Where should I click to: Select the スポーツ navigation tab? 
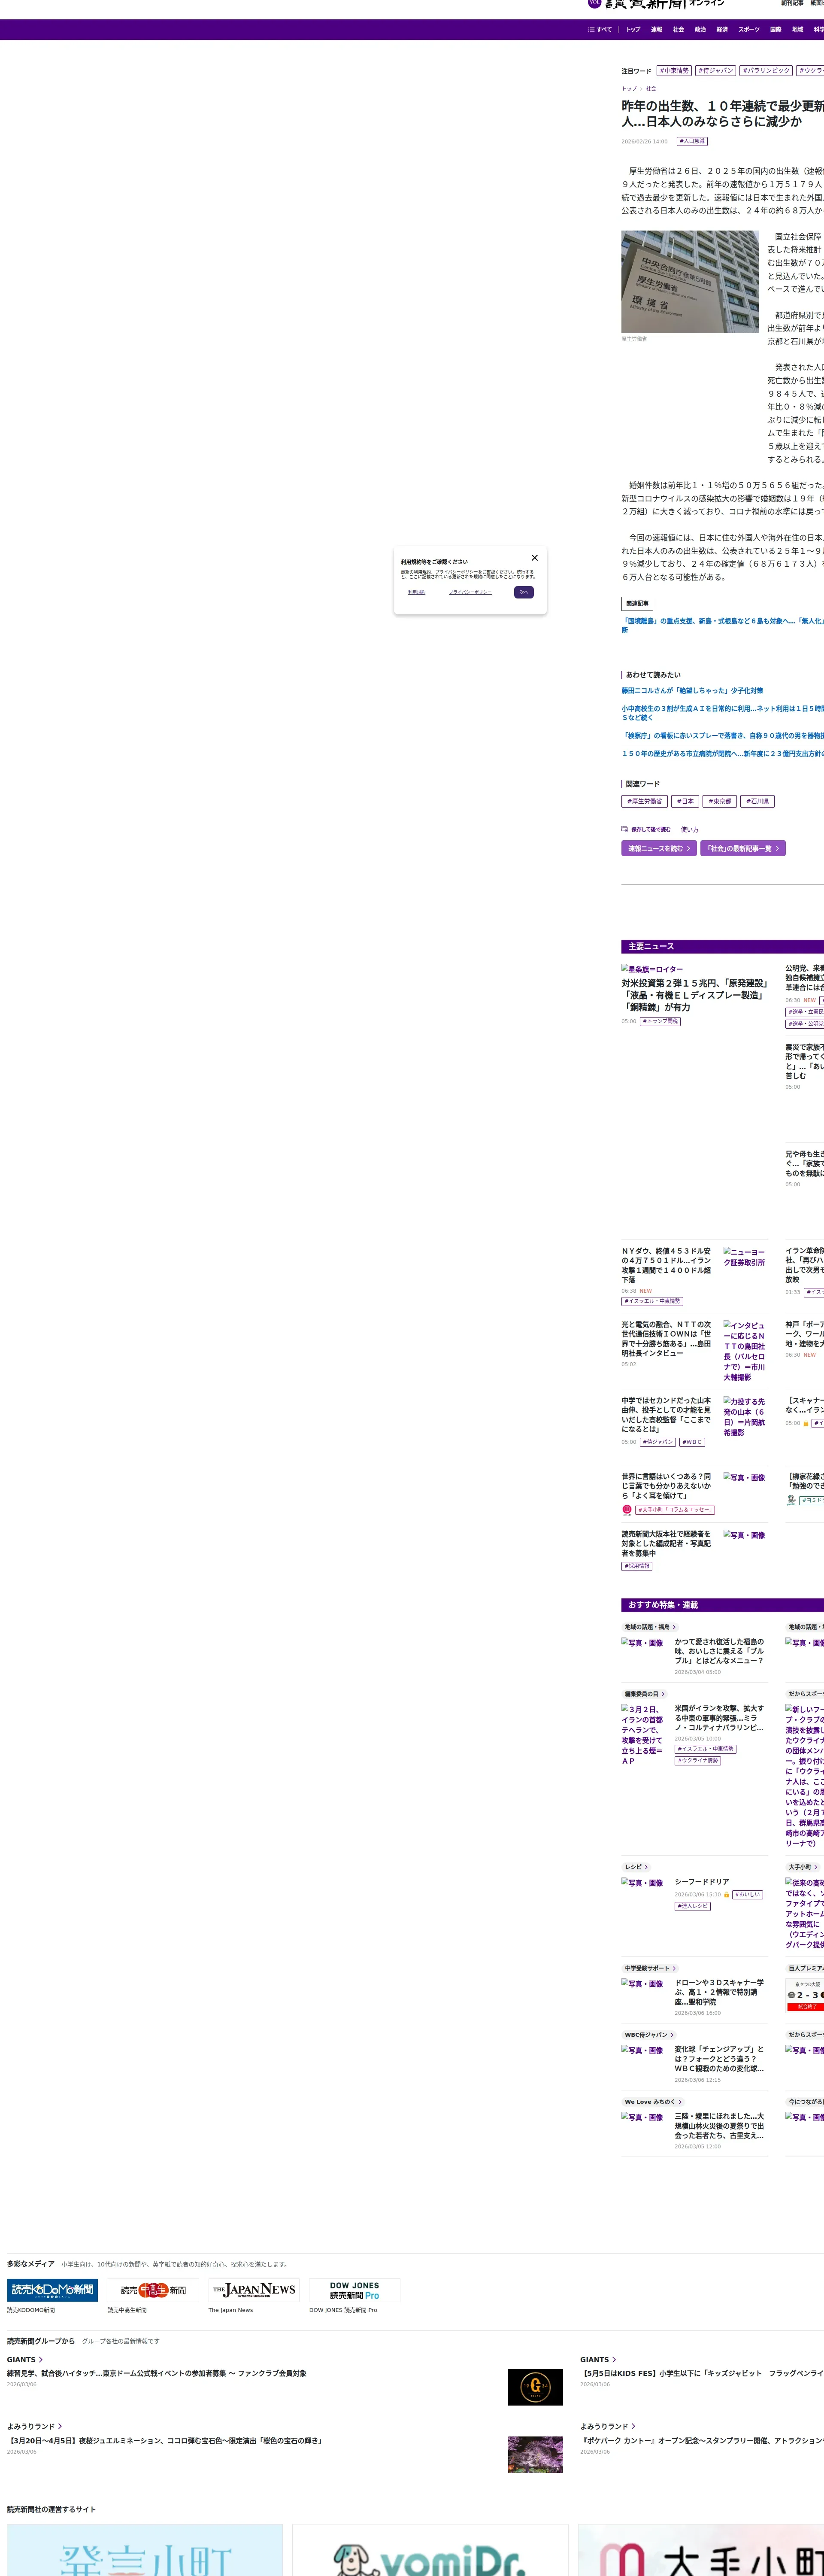(749, 30)
